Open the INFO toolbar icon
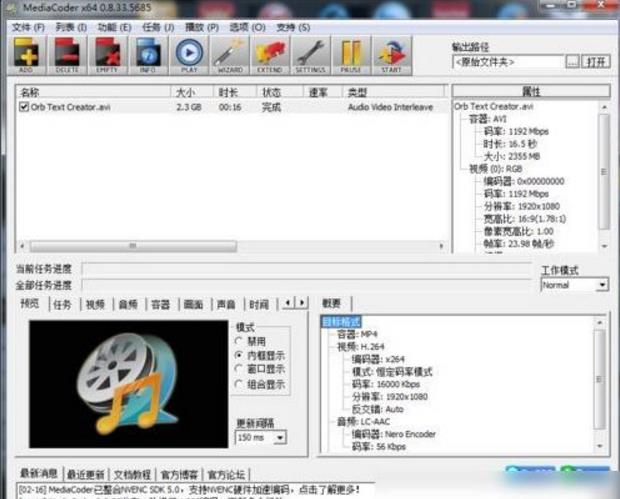The height and width of the screenshot is (499, 620). pos(148,55)
